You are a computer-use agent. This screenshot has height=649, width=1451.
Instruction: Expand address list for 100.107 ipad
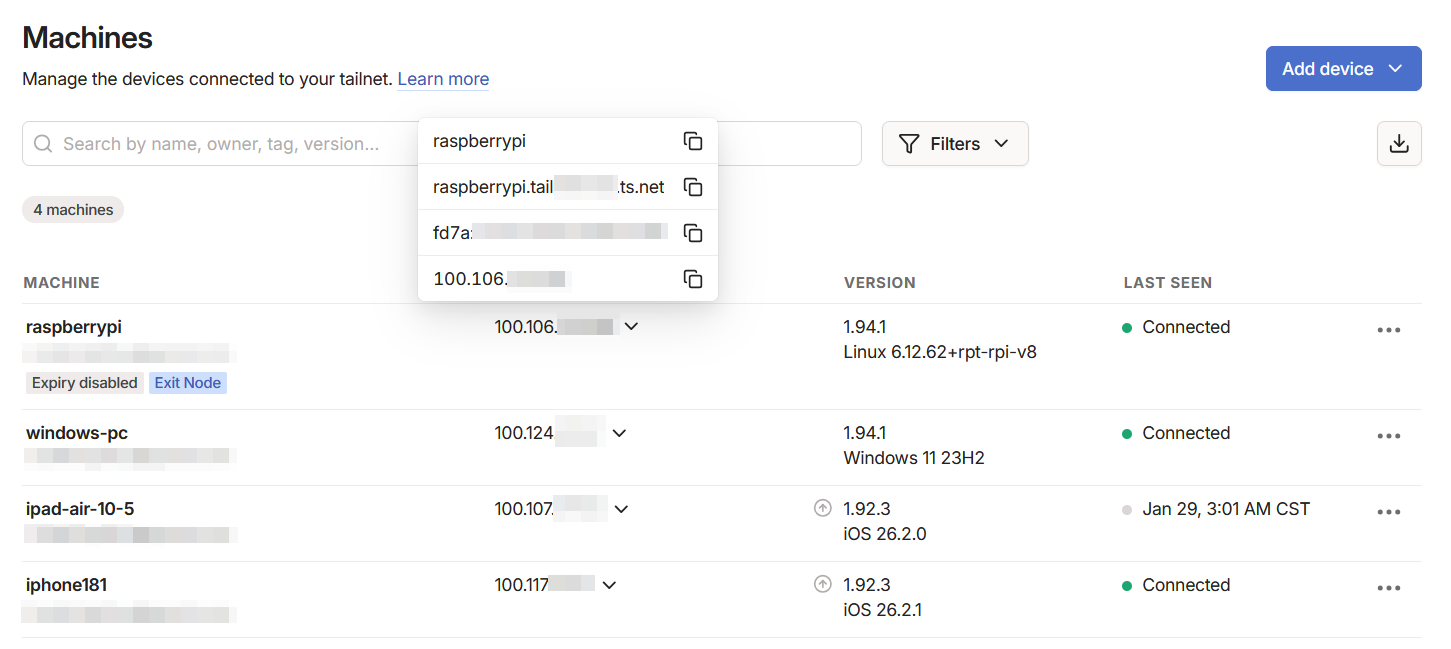[x=621, y=509]
